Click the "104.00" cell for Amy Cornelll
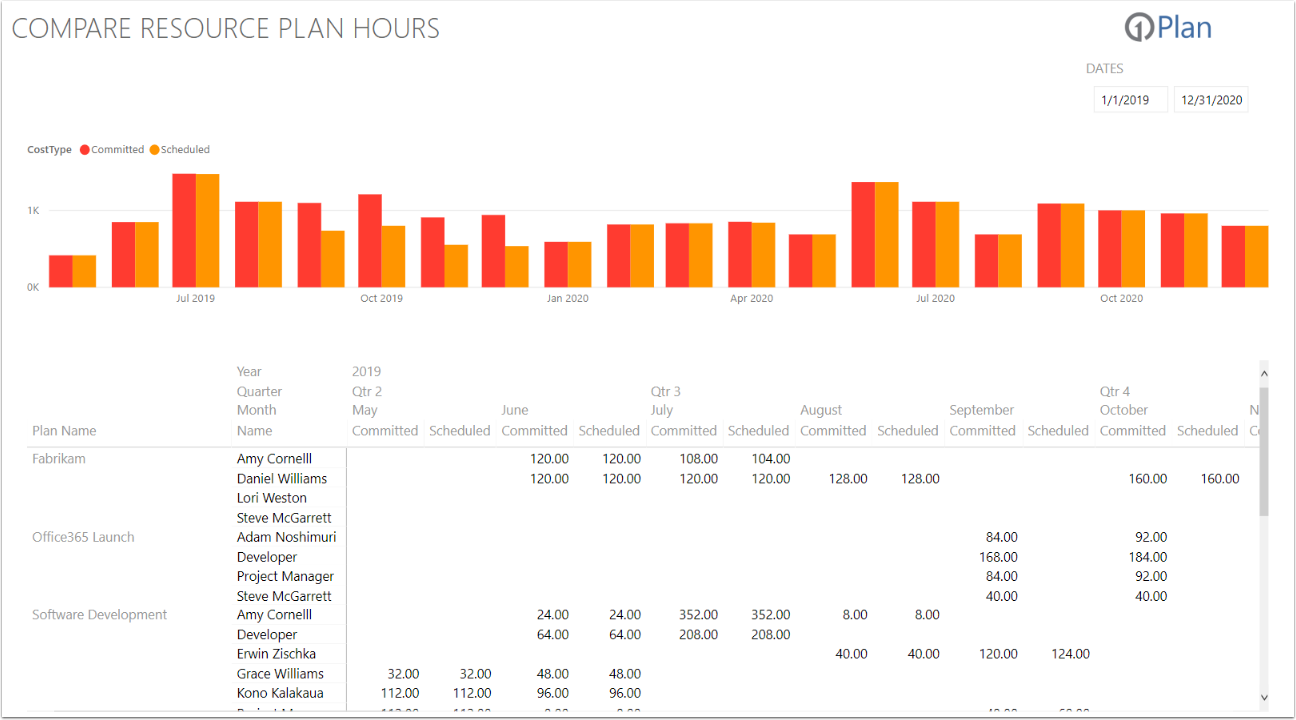Image resolution: width=1296 pixels, height=720 pixels. click(771, 459)
